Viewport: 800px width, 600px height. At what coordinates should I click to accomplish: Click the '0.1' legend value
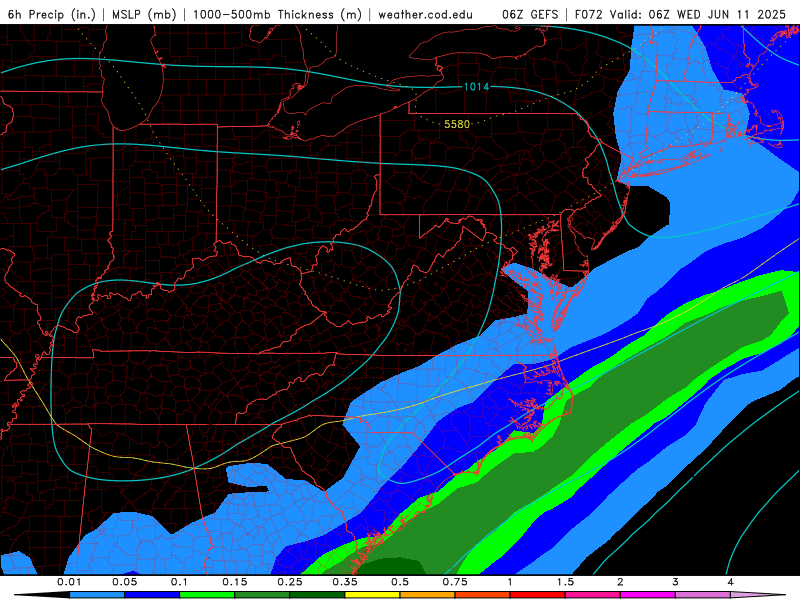(179, 582)
